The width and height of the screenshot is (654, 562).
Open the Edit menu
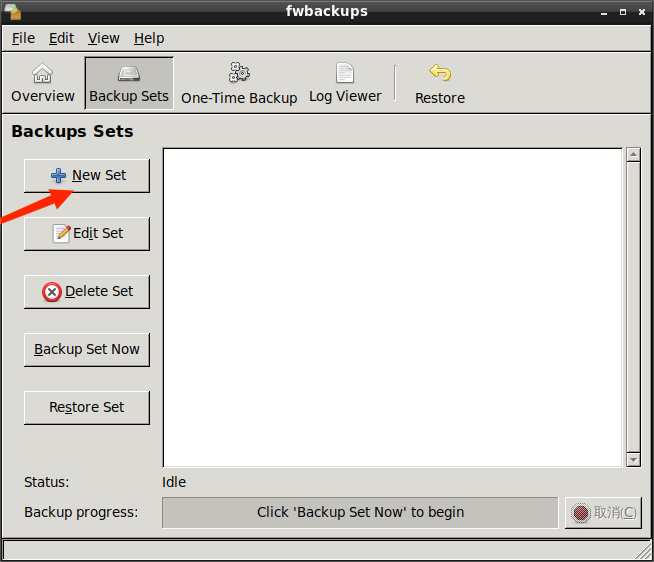tap(62, 38)
